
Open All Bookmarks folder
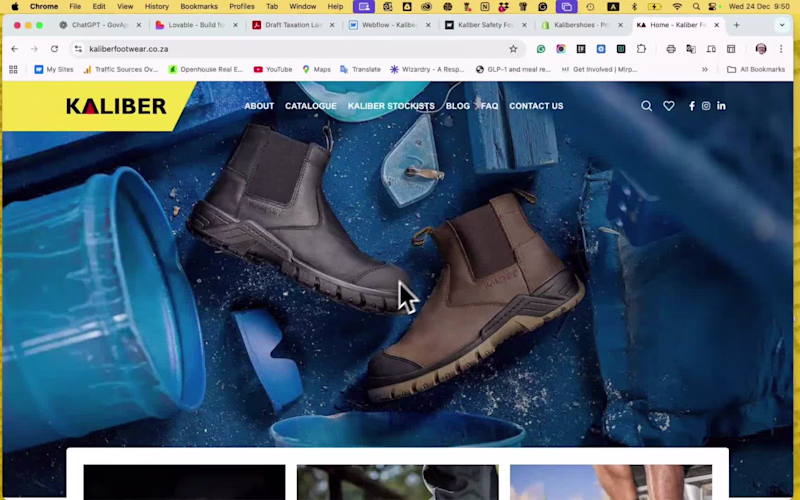point(756,69)
